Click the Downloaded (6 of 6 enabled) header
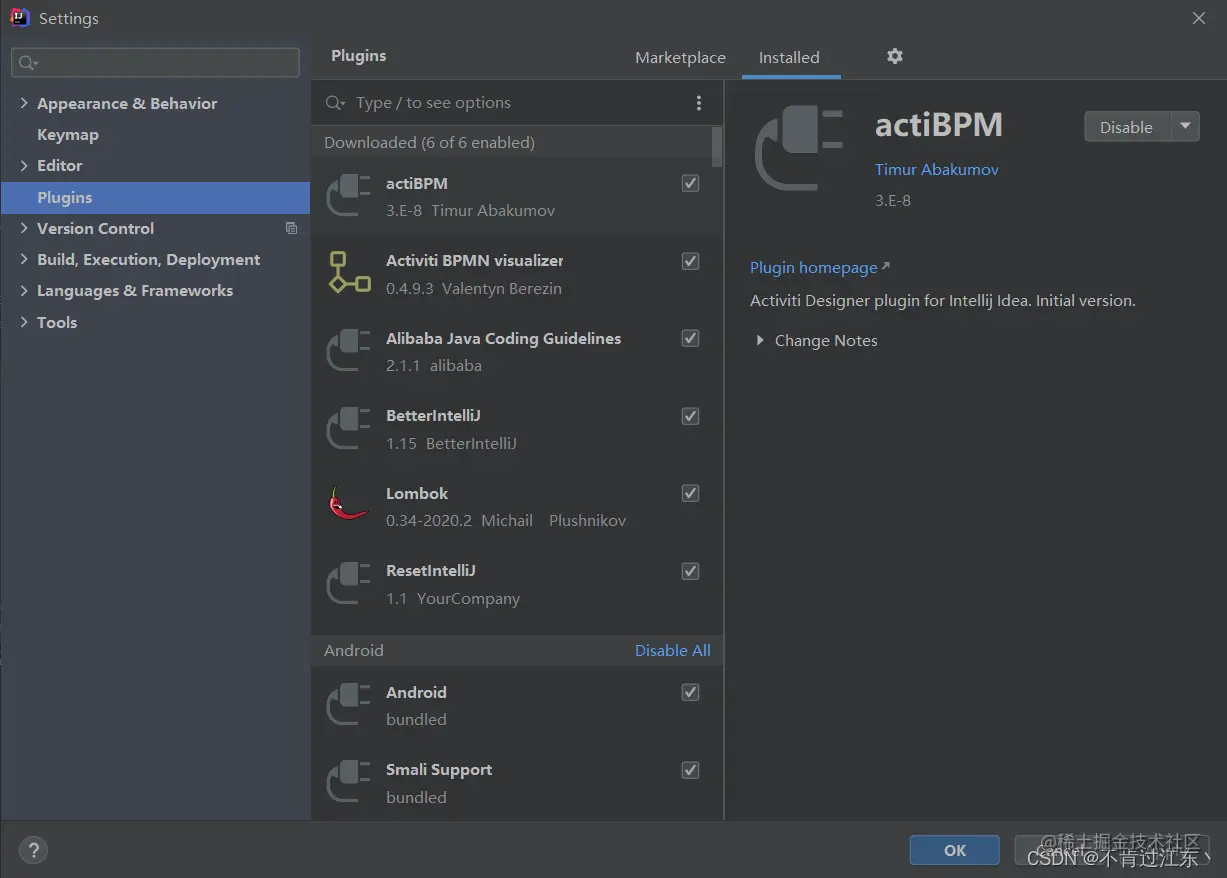The image size is (1227, 878). click(429, 142)
